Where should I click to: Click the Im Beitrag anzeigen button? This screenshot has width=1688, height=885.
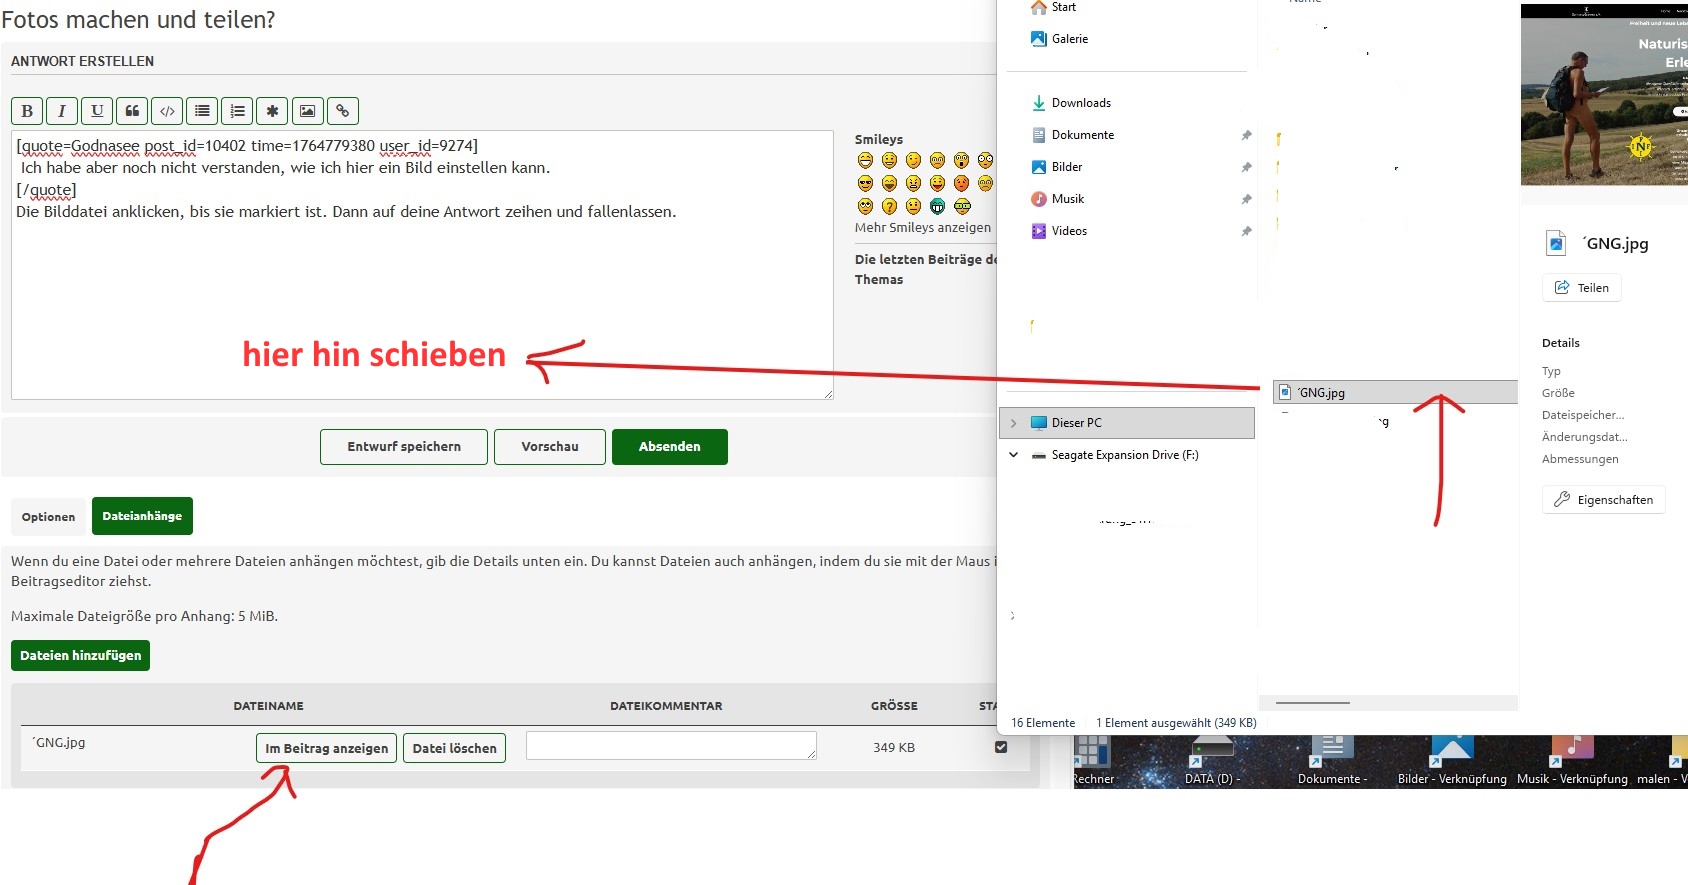click(x=326, y=748)
